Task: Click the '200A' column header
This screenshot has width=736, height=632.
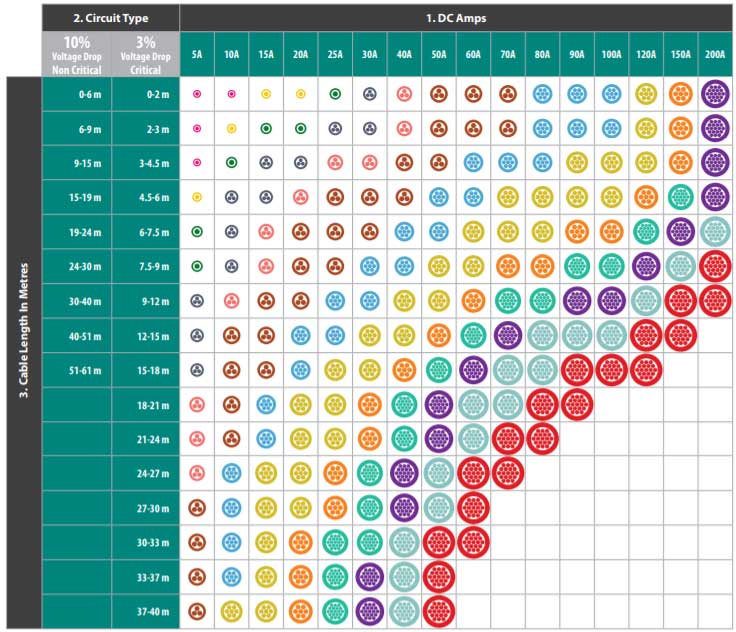Action: 715,54
